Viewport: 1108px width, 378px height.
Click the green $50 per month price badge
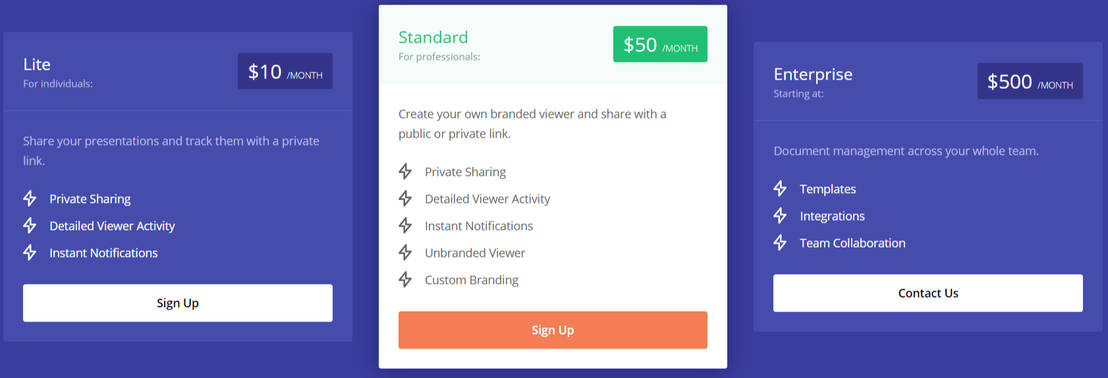coord(660,45)
